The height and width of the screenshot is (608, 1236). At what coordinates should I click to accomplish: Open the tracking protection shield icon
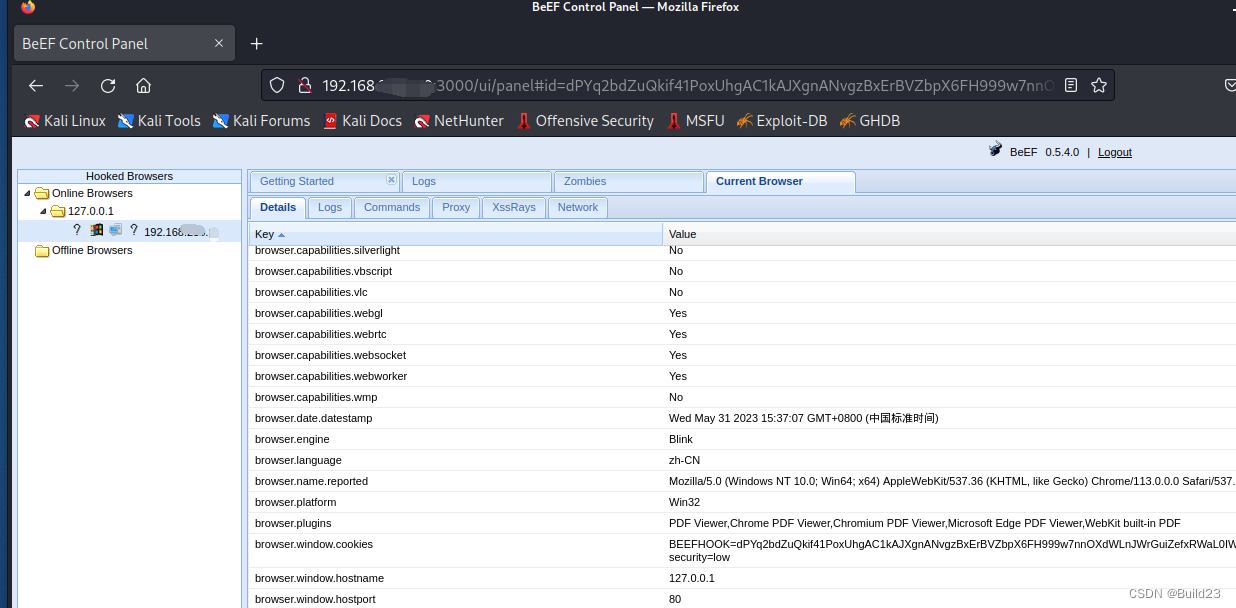278,85
